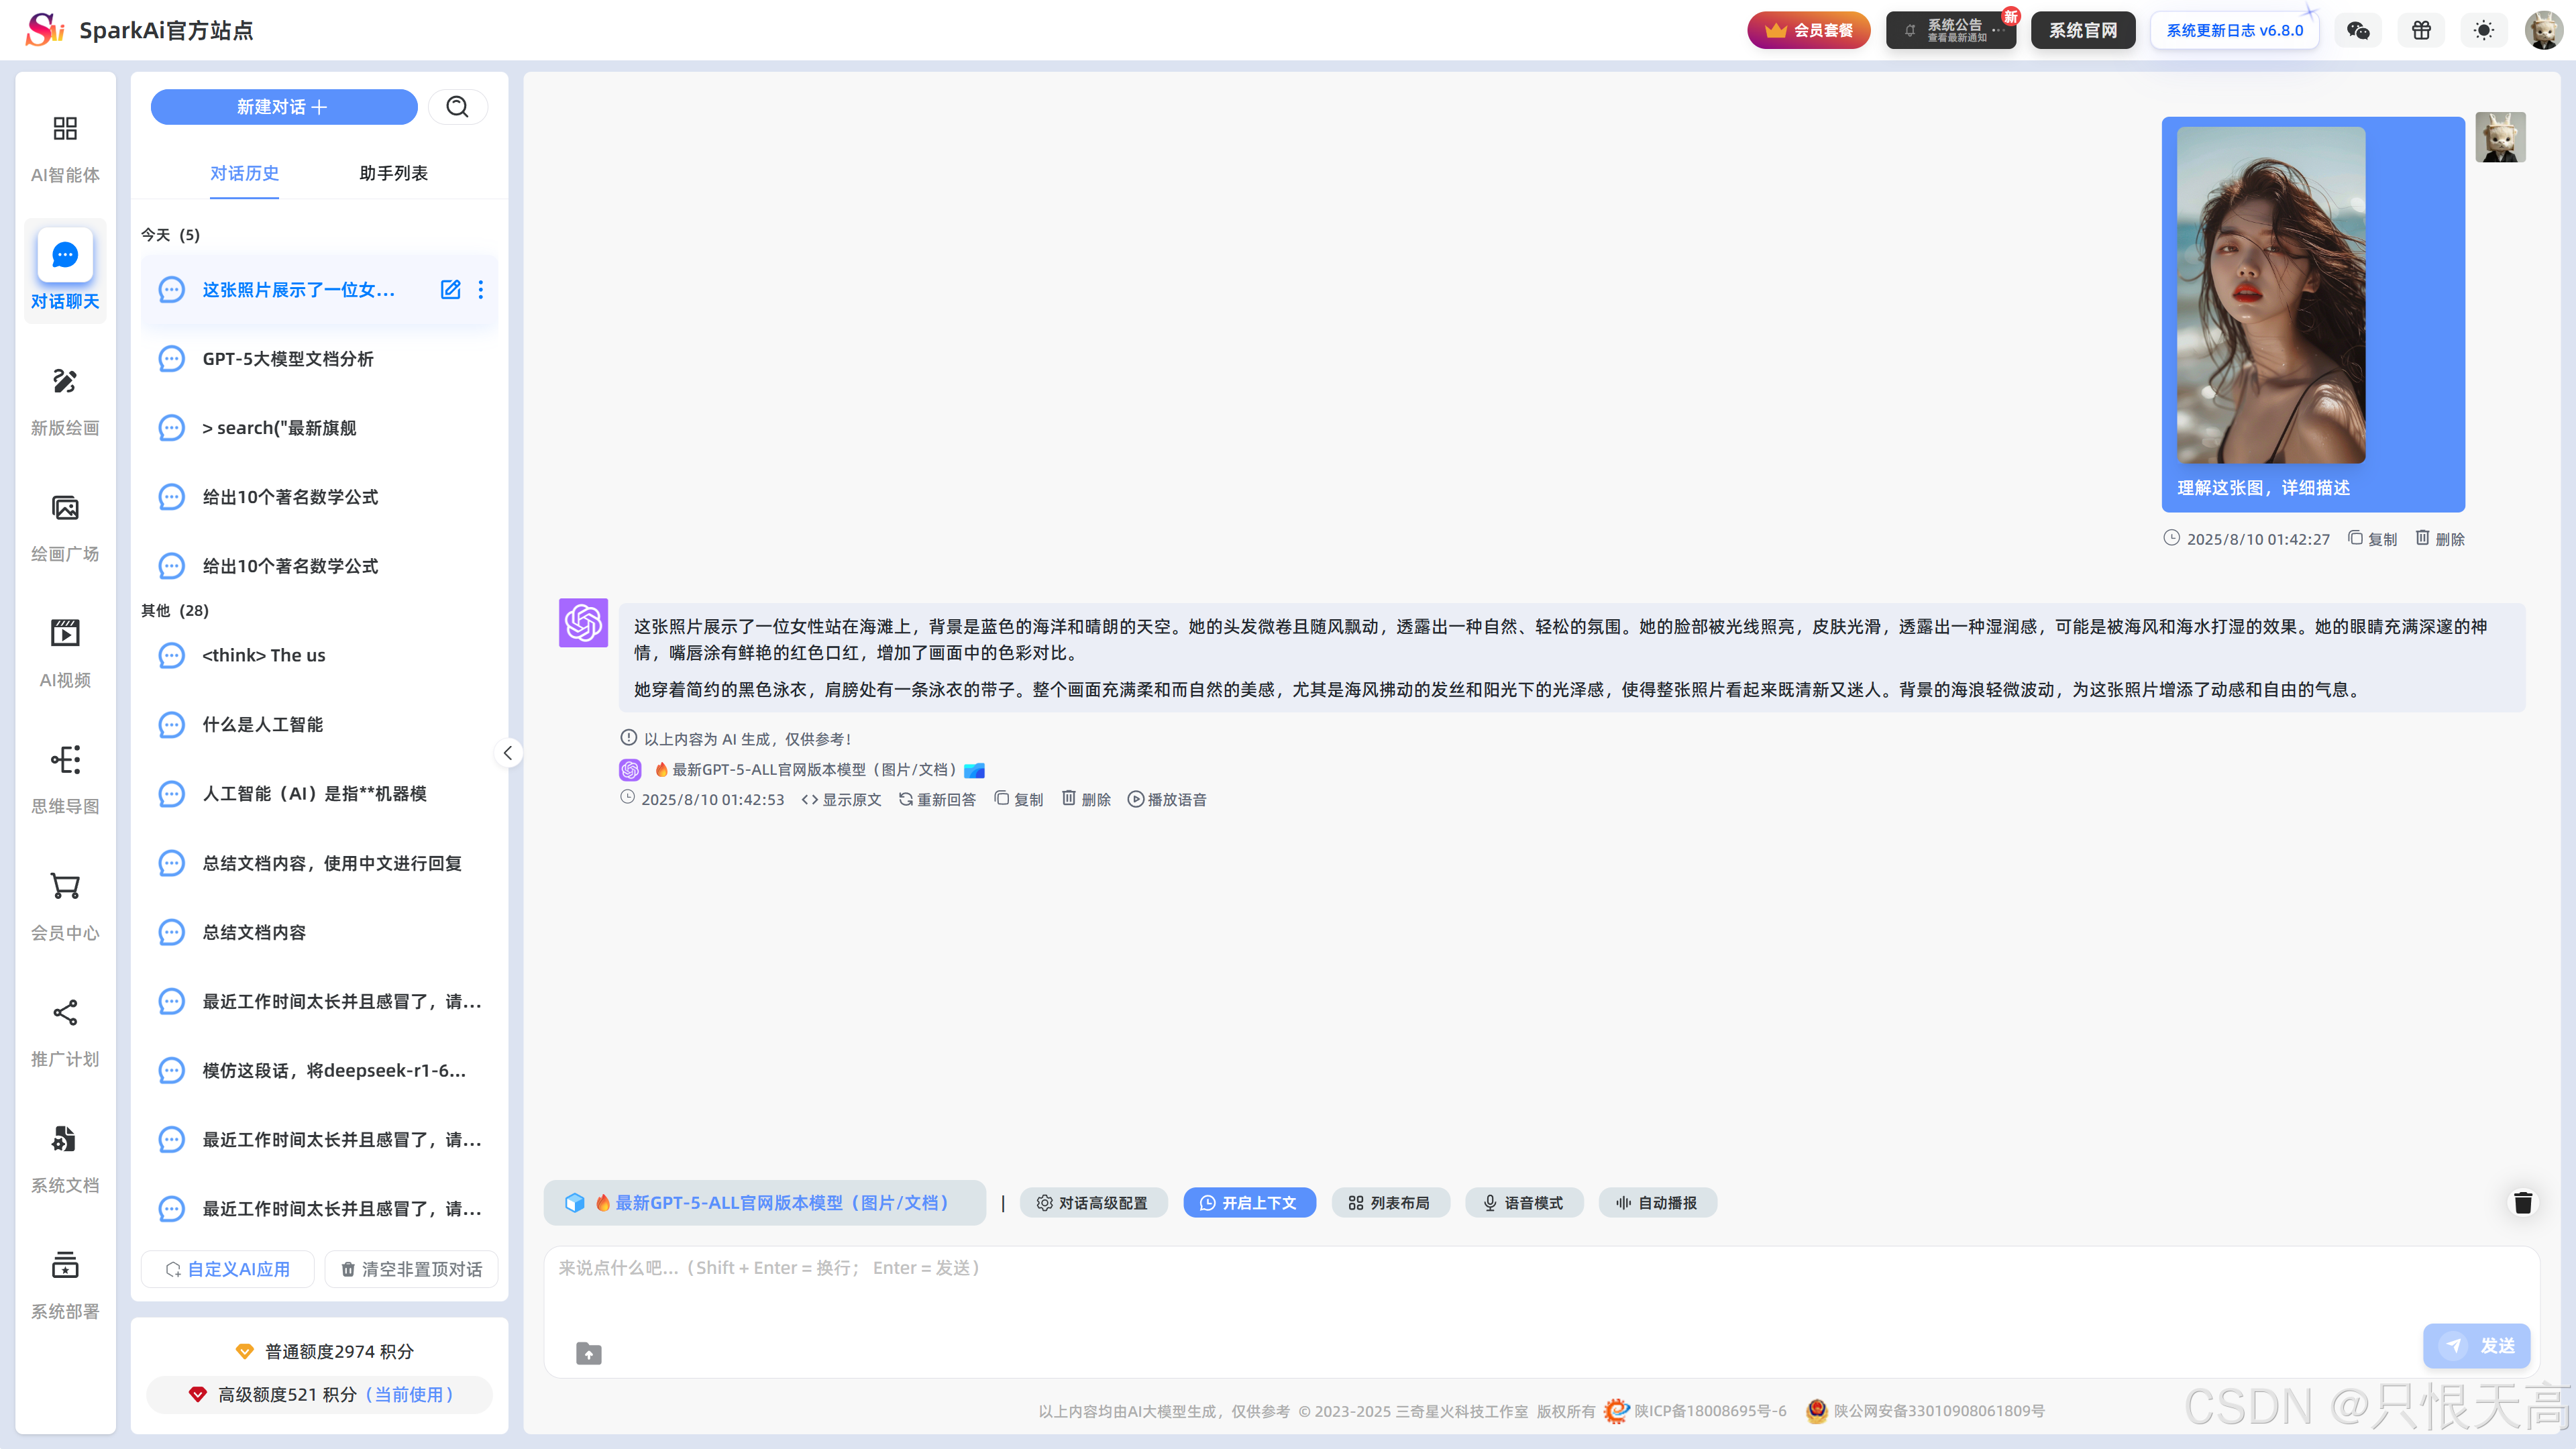Toggle 自动播报
The image size is (2576, 1449).
point(1657,1203)
